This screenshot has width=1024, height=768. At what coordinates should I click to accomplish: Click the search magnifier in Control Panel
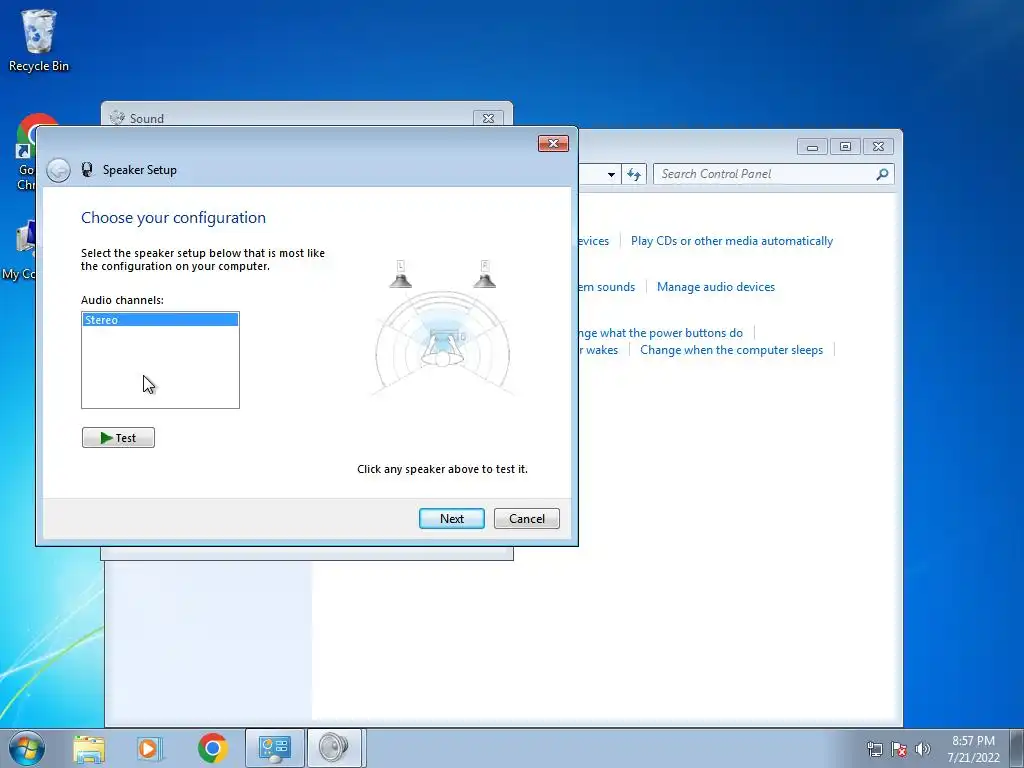(882, 174)
